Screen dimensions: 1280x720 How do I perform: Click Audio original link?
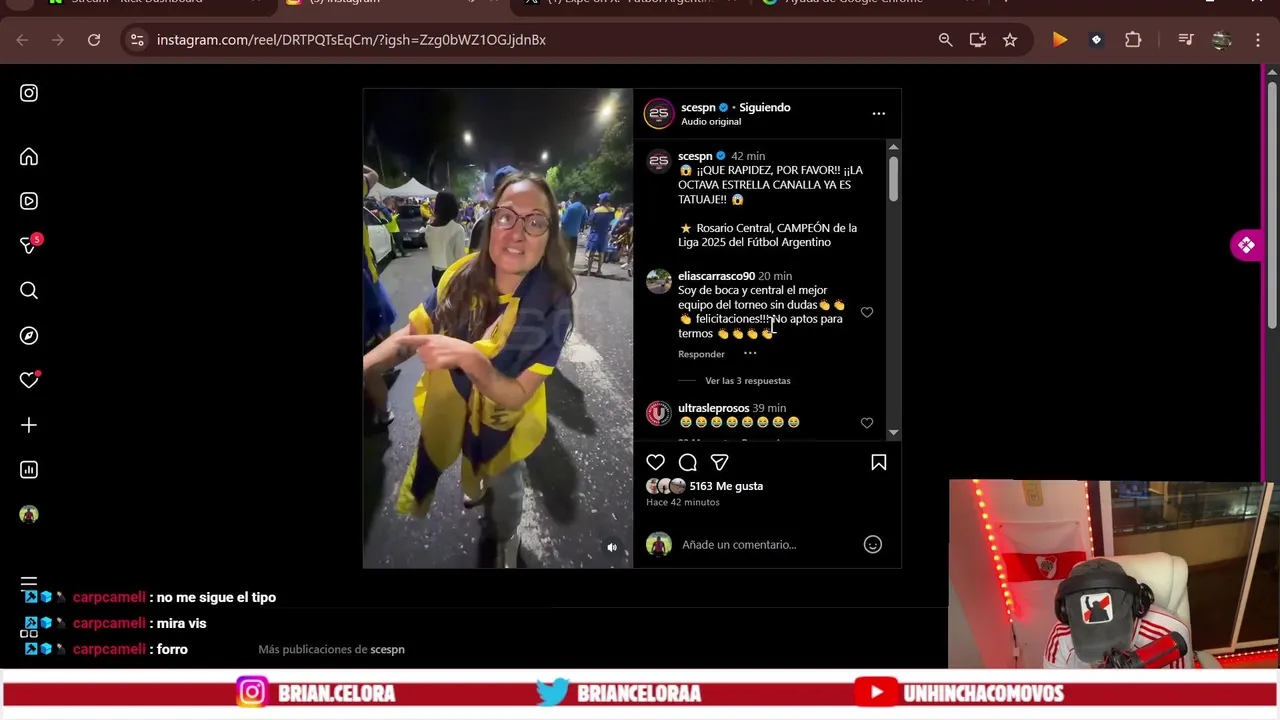coord(711,121)
